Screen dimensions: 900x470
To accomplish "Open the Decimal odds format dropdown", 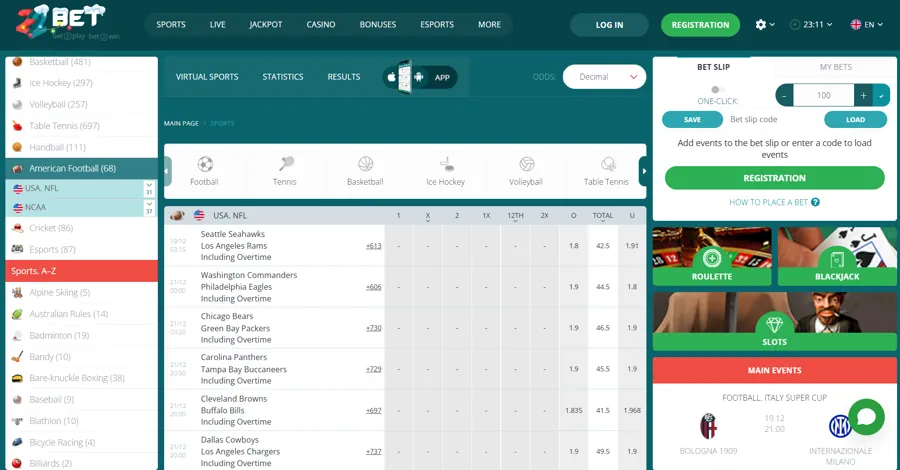I will point(604,77).
